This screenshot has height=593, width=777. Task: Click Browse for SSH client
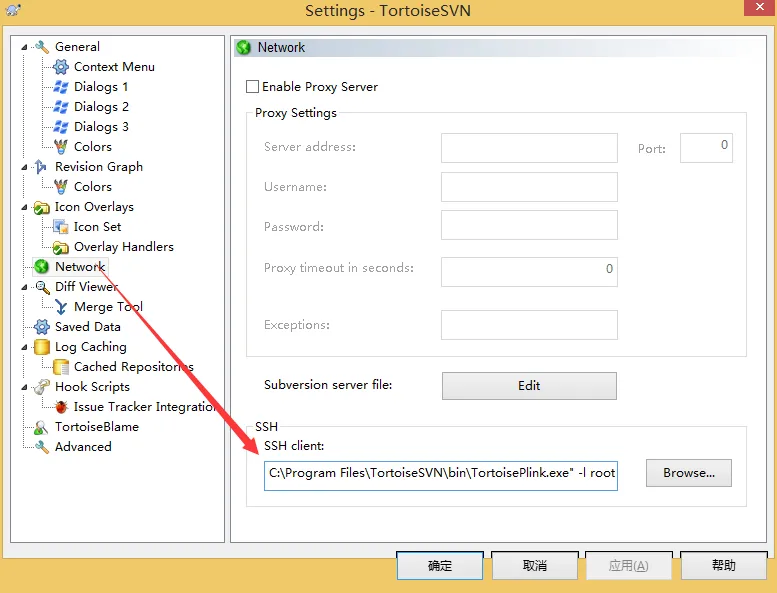coord(688,473)
